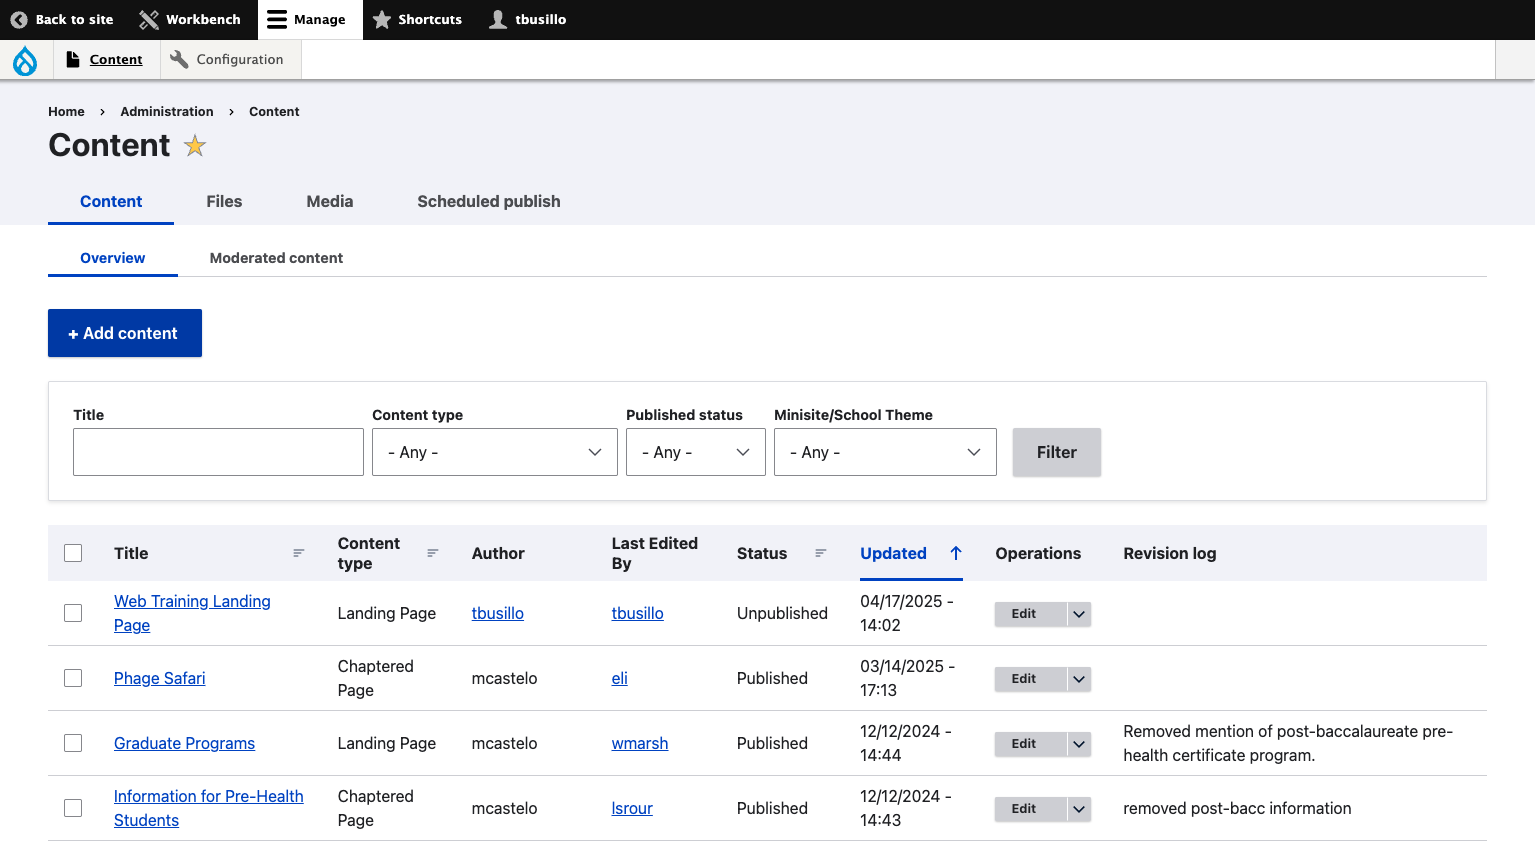Select the Graduate Programs row checkbox
This screenshot has height=844, width=1535.
coord(73,743)
